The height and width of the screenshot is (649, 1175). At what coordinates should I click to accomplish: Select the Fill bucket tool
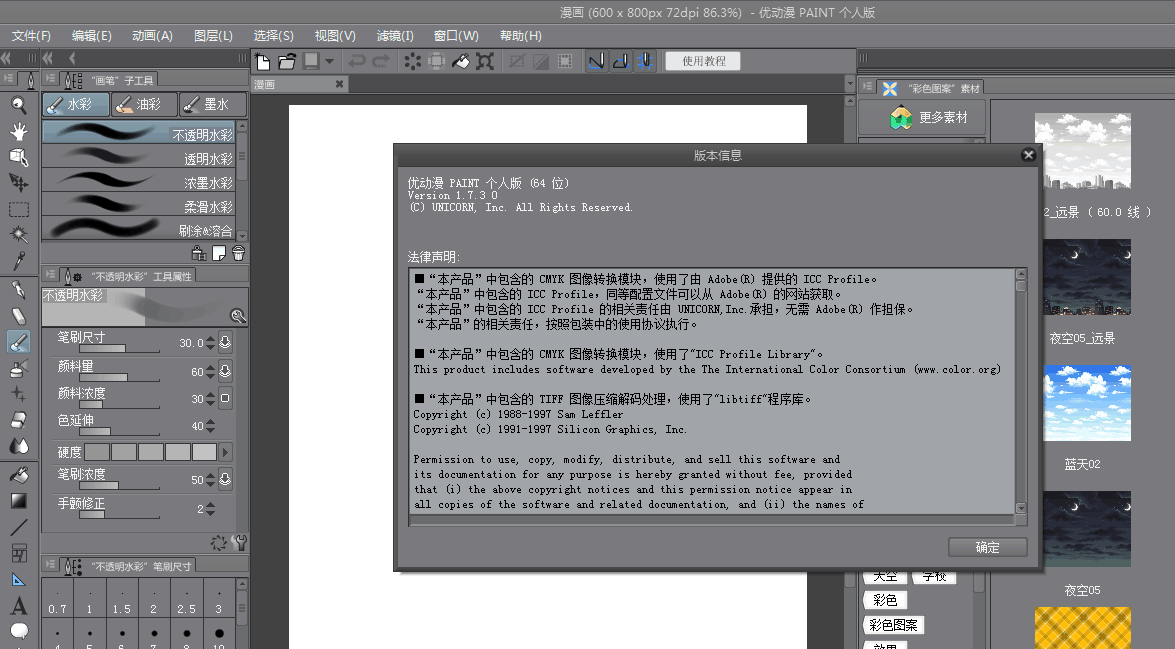click(19, 474)
